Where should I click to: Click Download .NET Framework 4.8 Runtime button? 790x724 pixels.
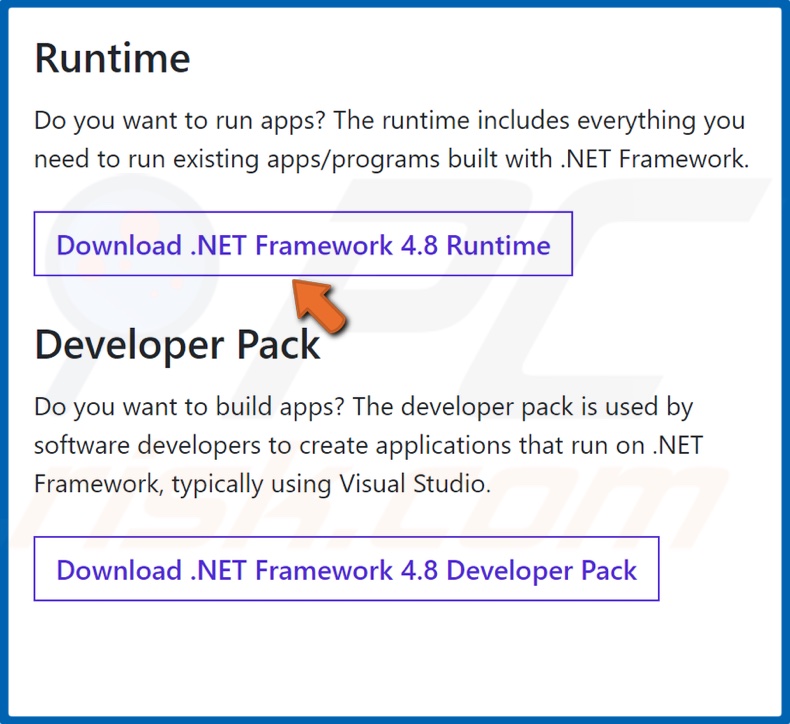click(x=303, y=244)
